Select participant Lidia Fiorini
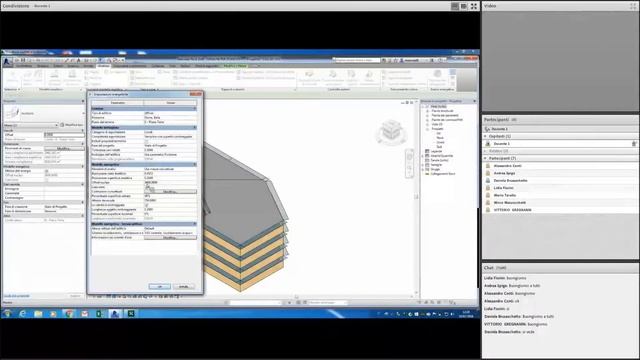Viewport: 640px width, 360px height. coord(504,188)
